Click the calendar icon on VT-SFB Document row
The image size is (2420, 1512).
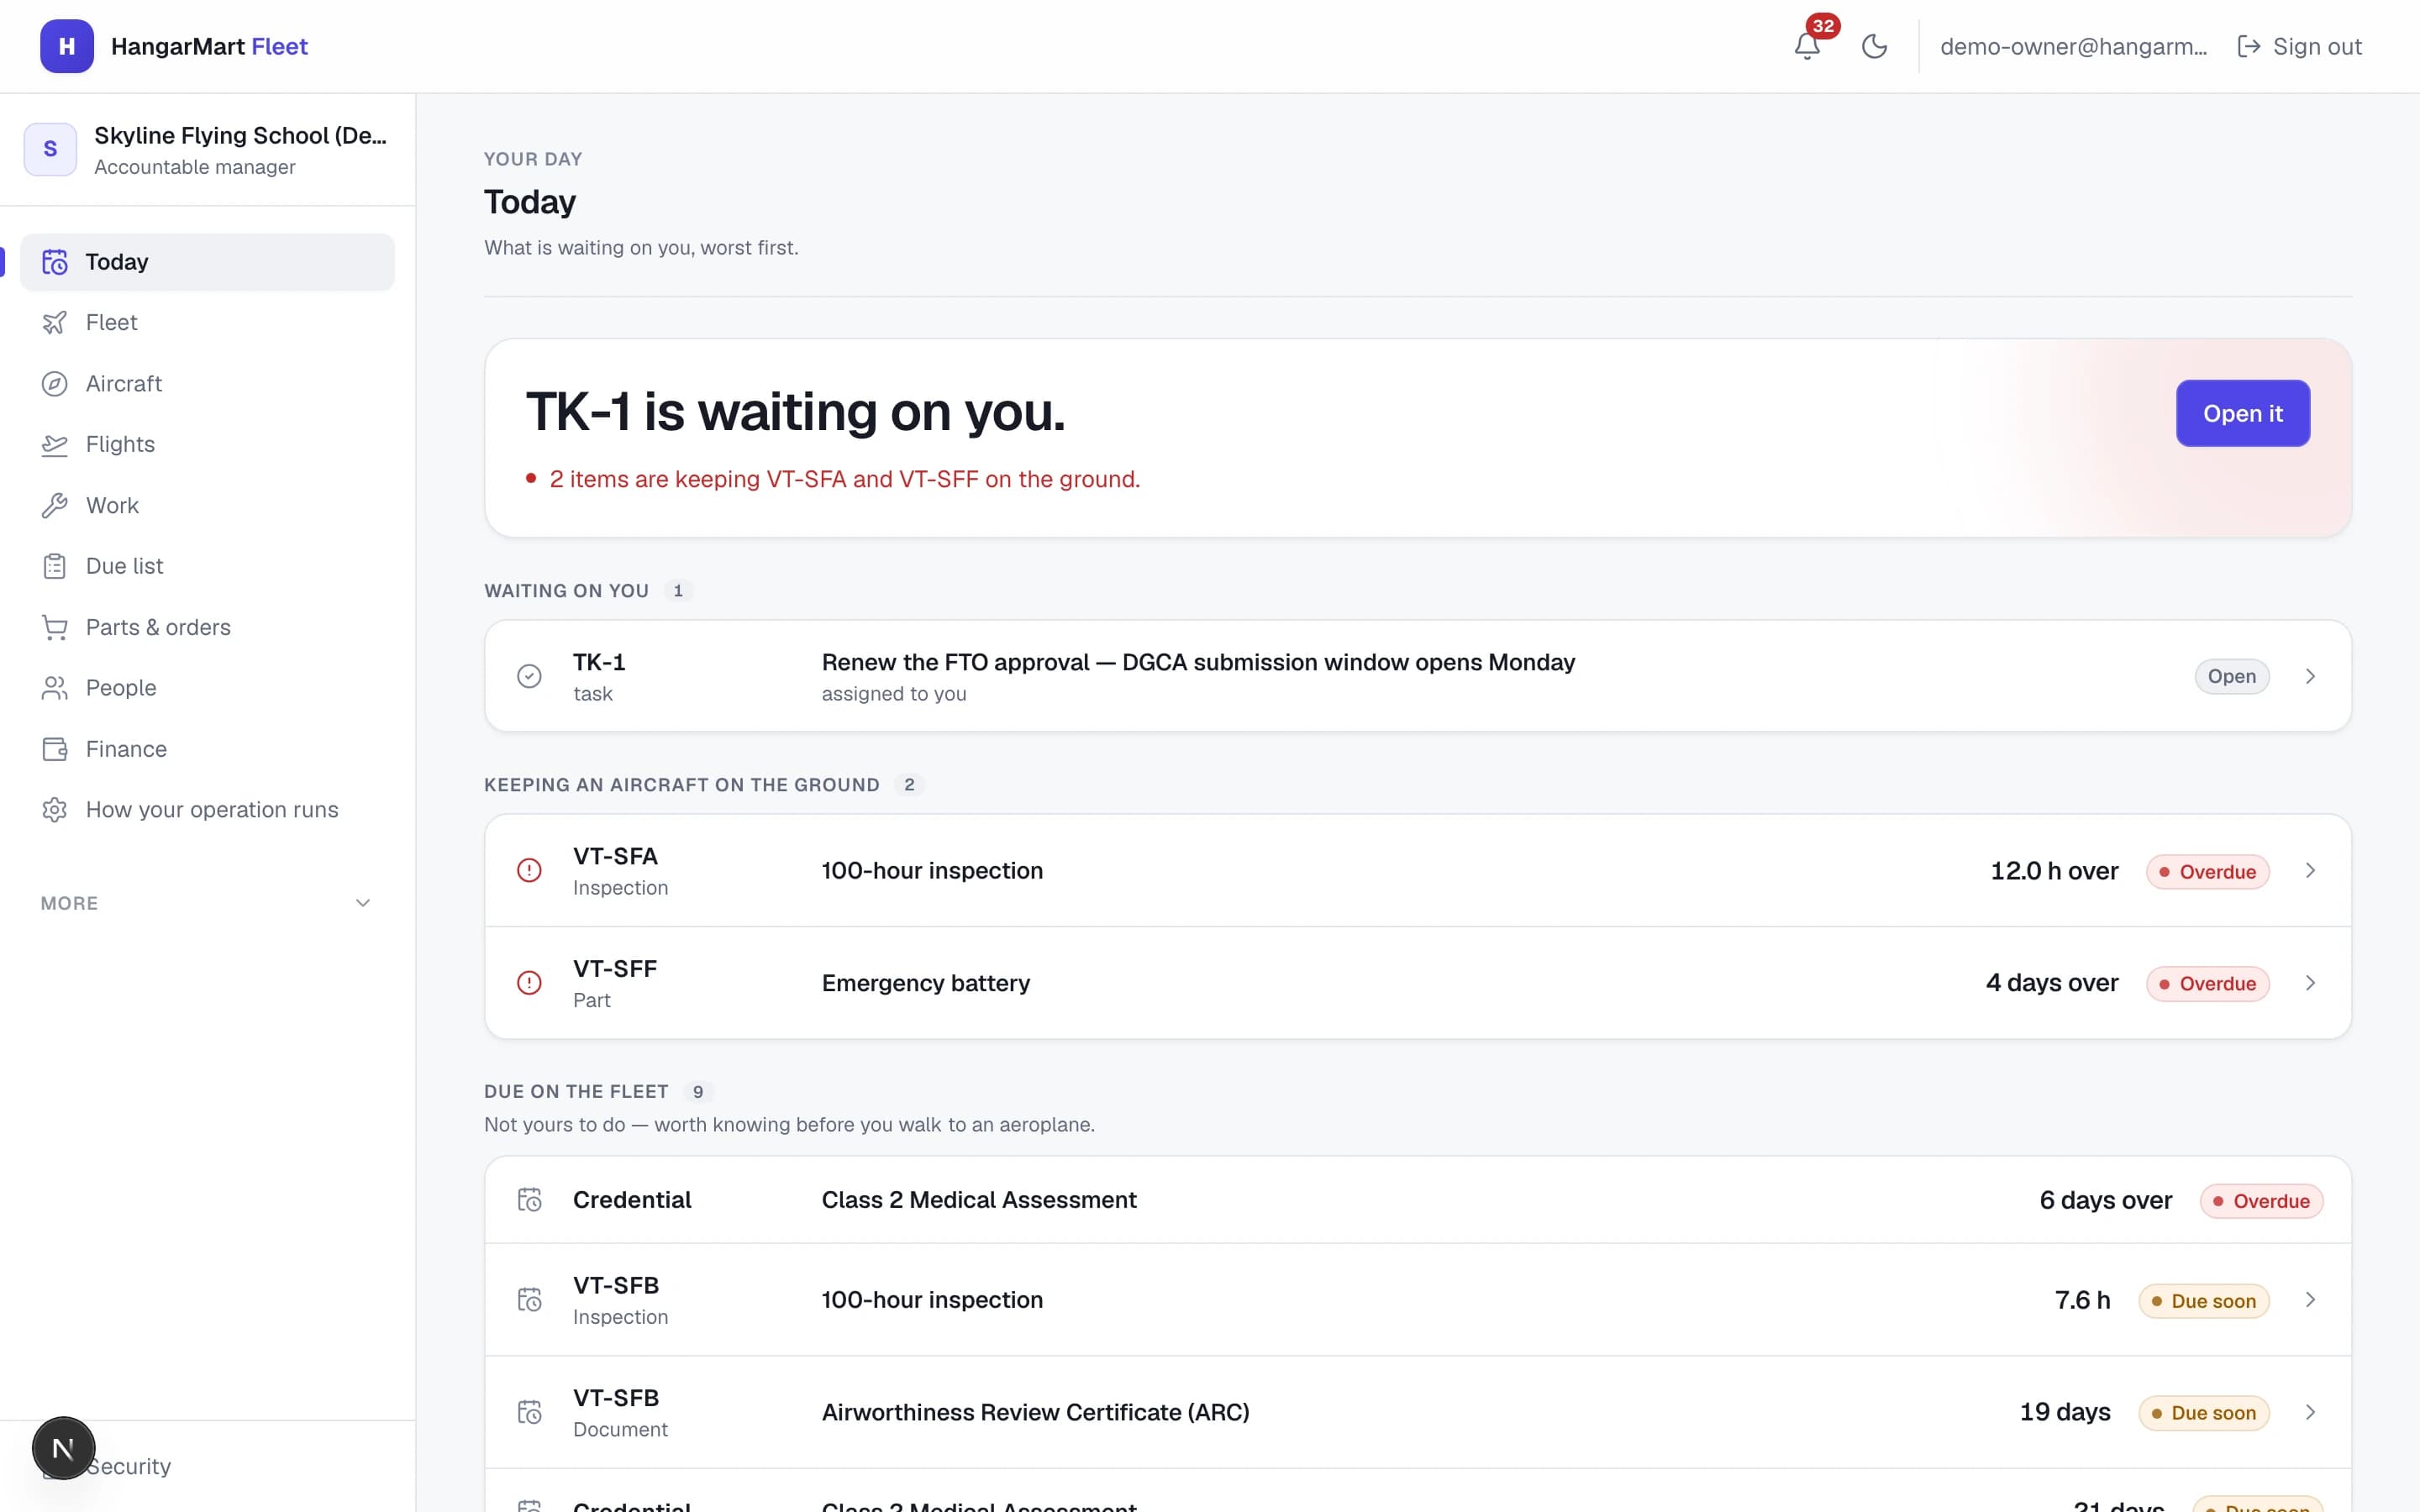[x=529, y=1412]
